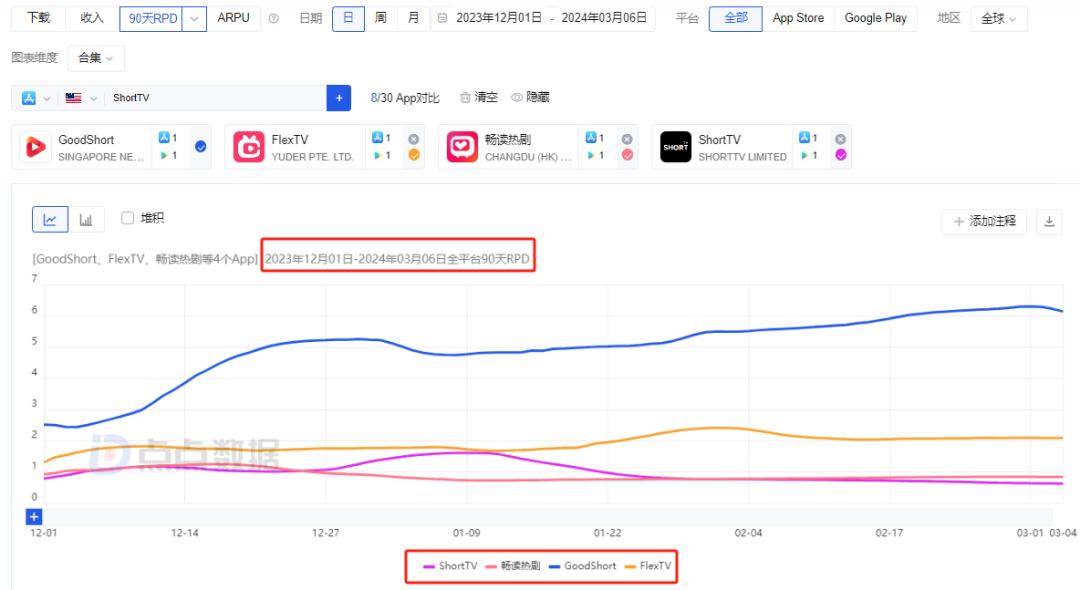Viewport: 1080px width, 590px height.
Task: Switch to the ARPU metric tab
Action: (x=233, y=18)
